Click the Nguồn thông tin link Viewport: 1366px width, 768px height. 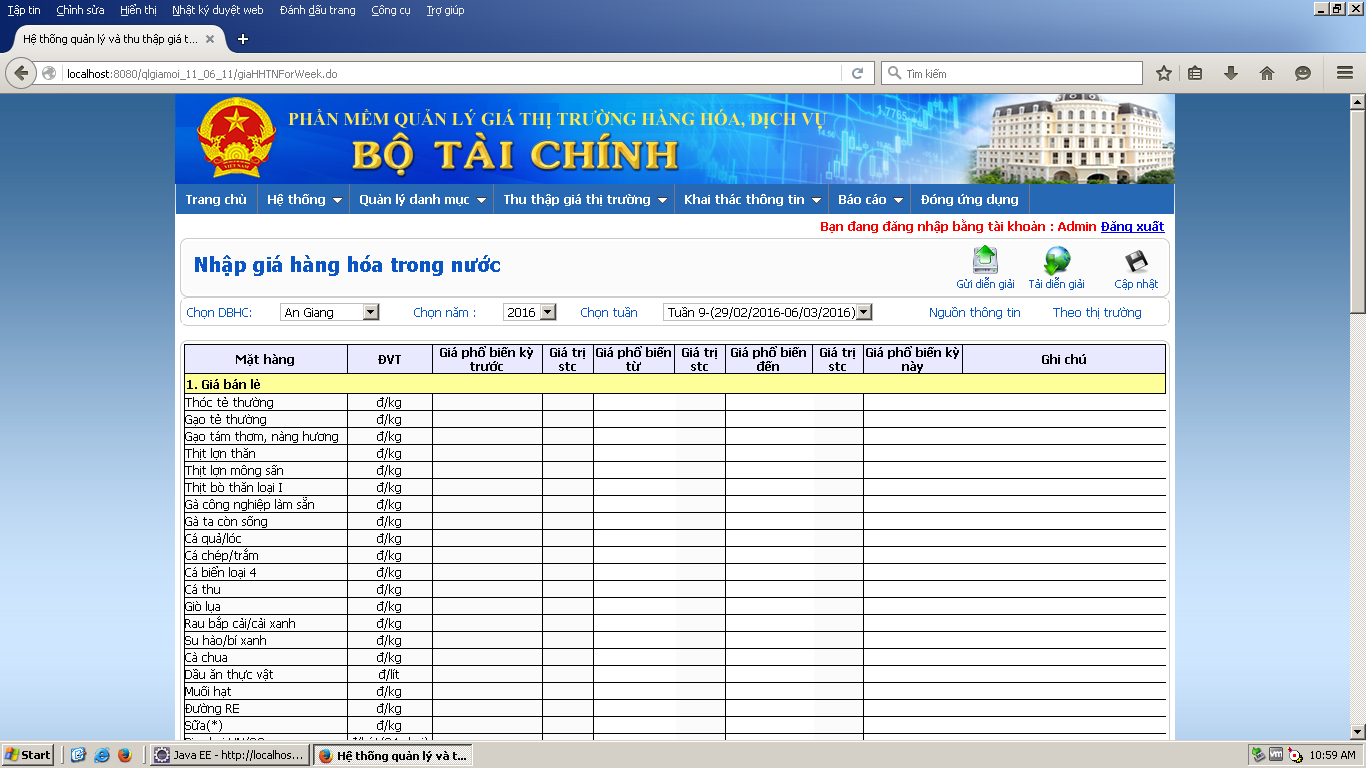click(974, 312)
